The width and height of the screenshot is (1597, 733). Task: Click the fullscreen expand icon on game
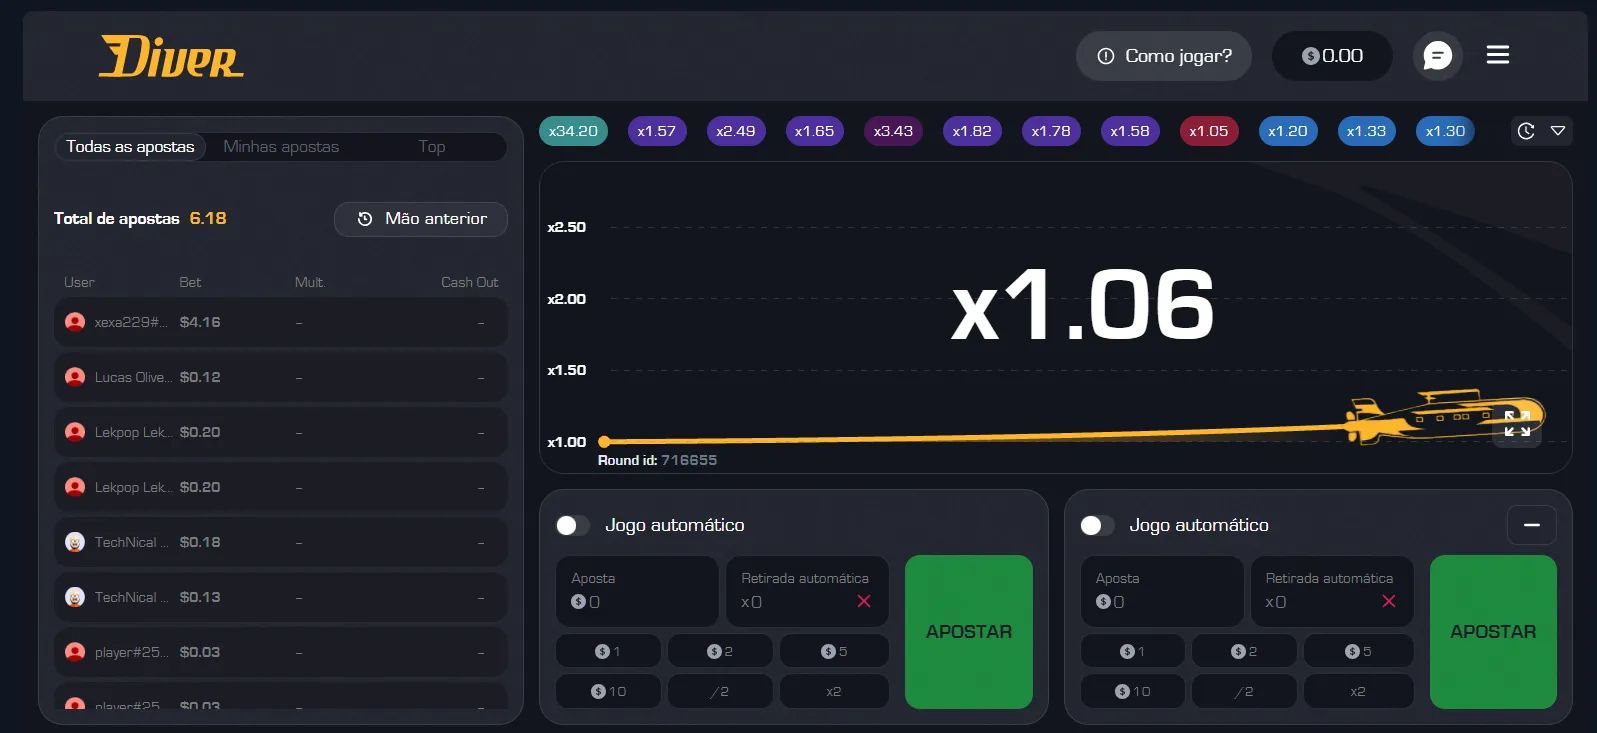pos(1517,423)
